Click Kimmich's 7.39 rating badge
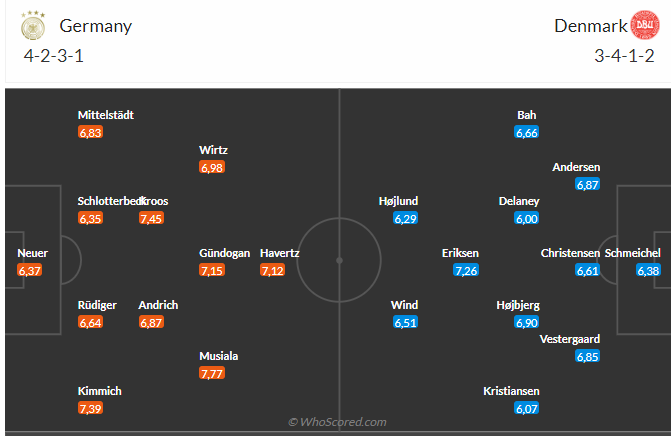Viewport: 671px width, 436px height. point(90,408)
